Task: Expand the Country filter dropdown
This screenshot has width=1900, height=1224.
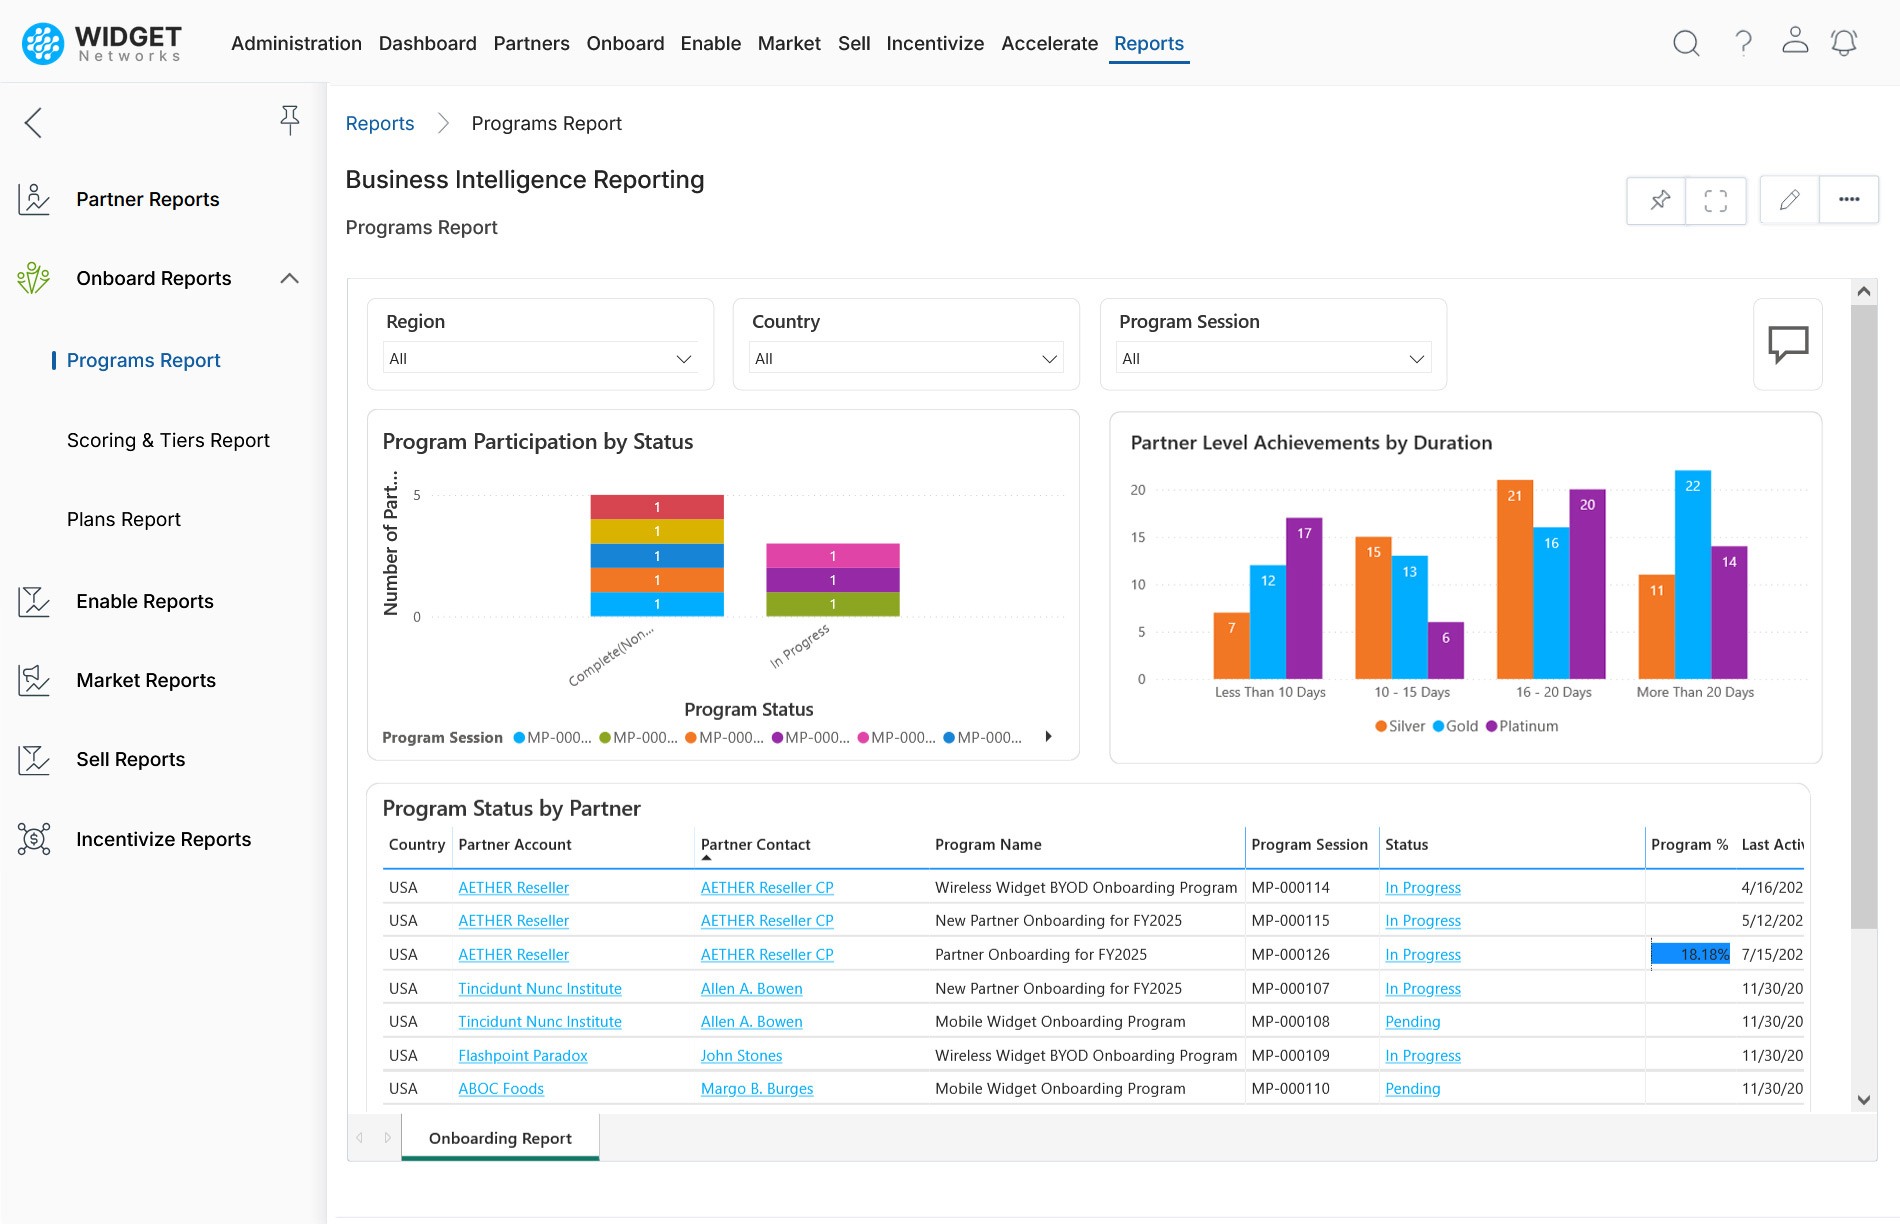Action: pyautogui.click(x=906, y=358)
